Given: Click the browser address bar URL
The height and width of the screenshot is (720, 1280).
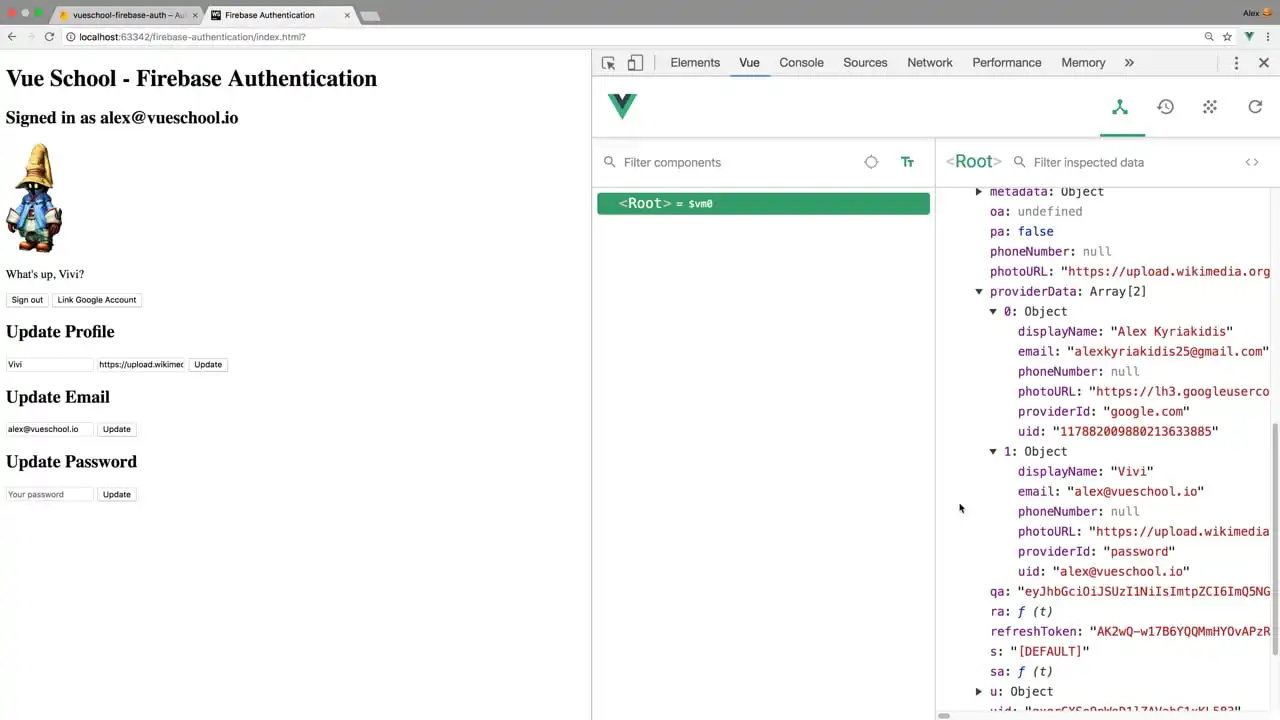Looking at the screenshot, I should (x=193, y=37).
